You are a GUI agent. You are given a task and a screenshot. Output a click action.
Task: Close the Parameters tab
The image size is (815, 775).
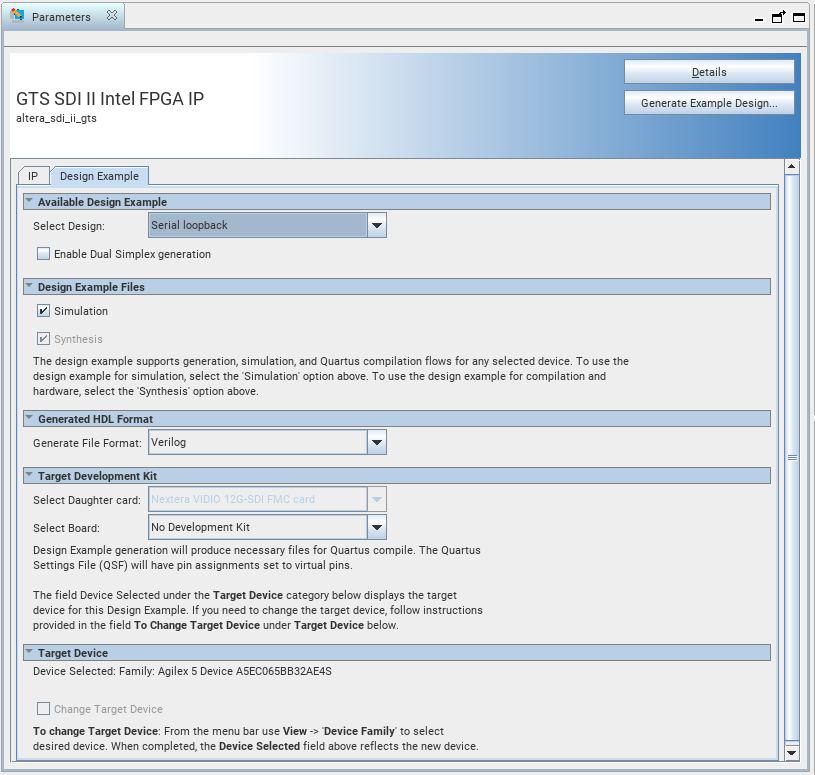pos(111,16)
